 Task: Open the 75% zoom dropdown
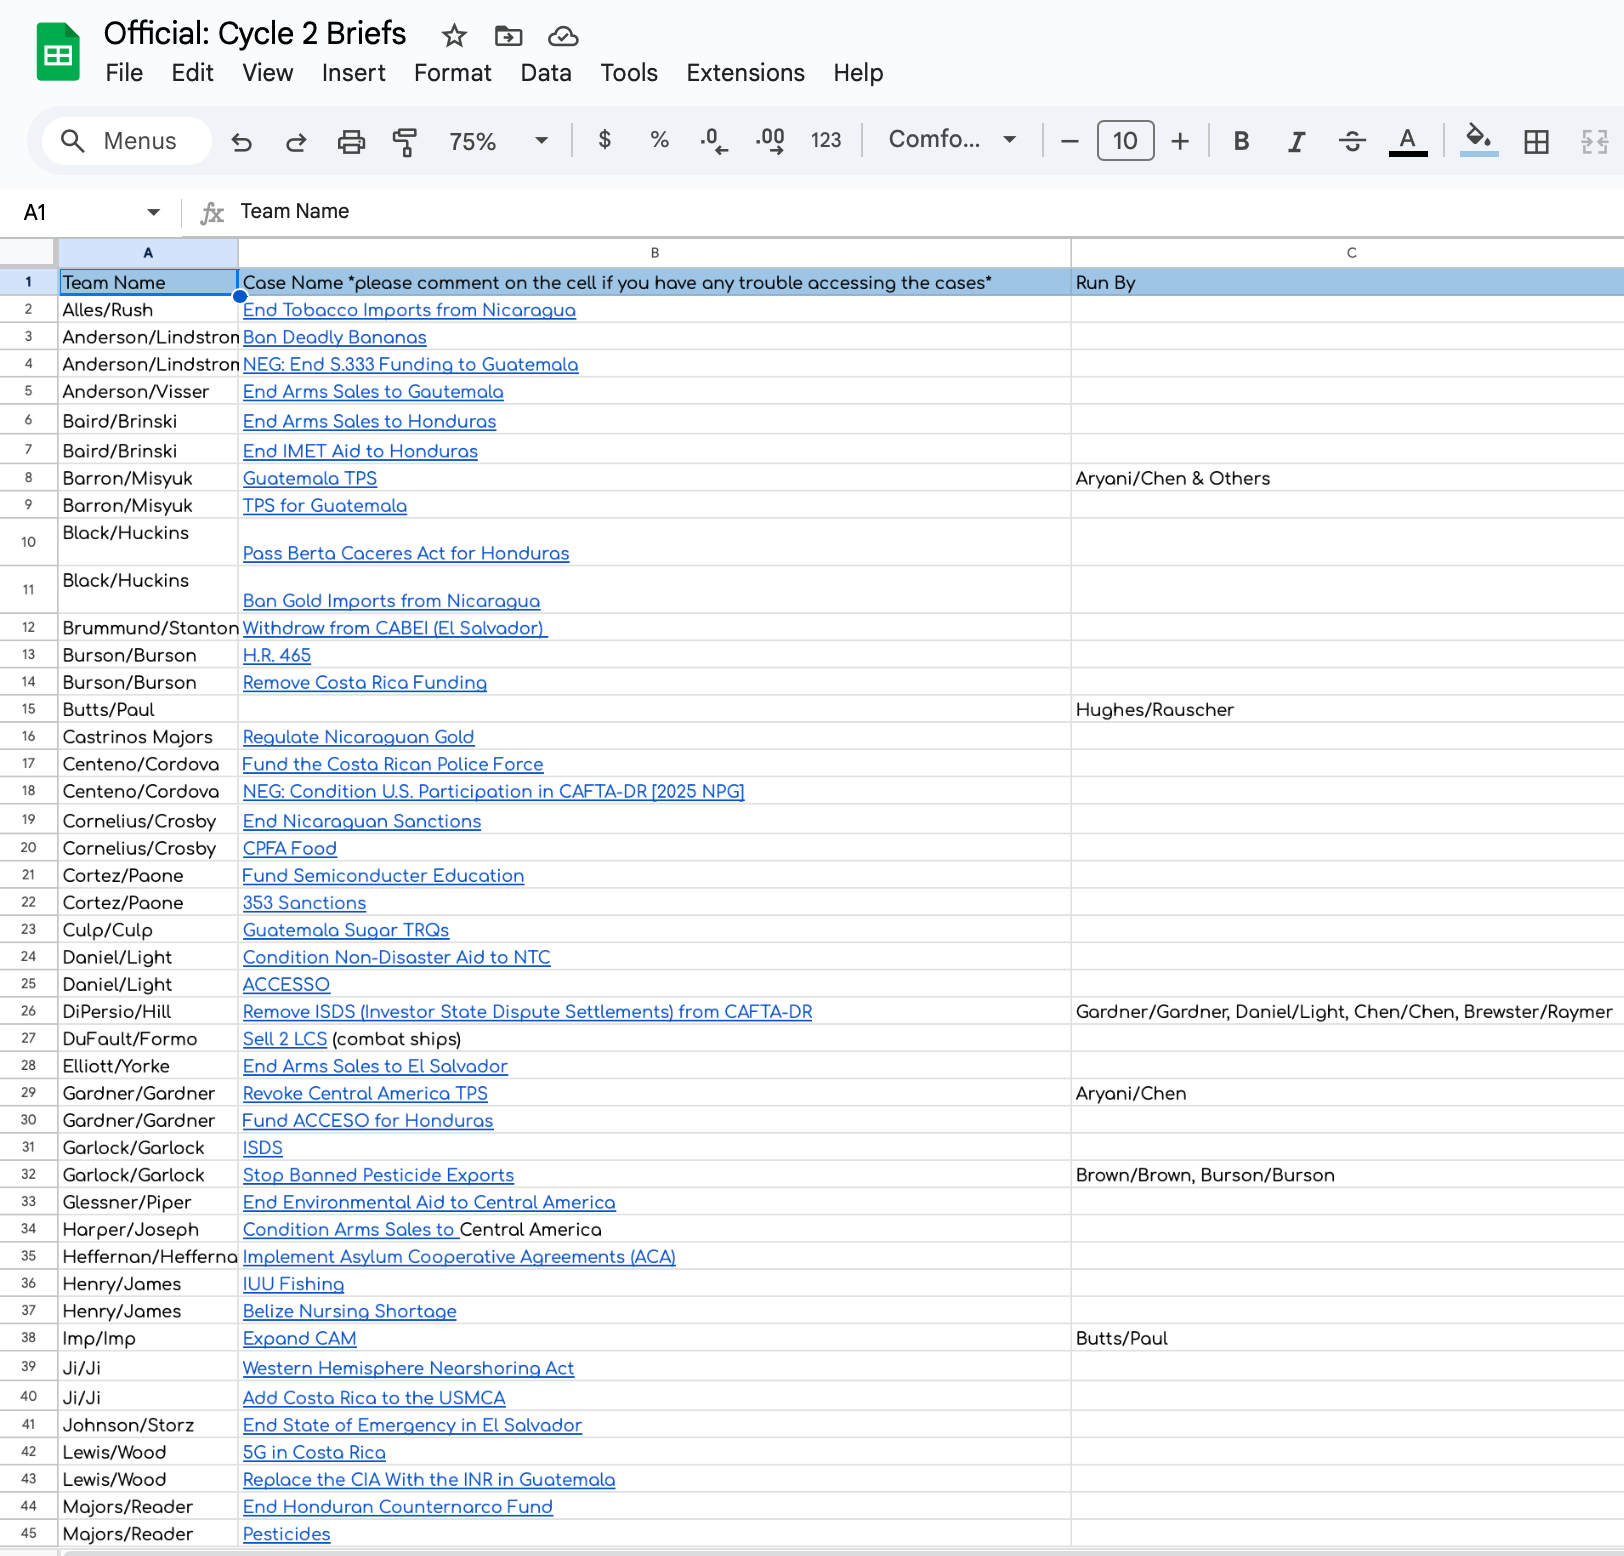point(498,141)
